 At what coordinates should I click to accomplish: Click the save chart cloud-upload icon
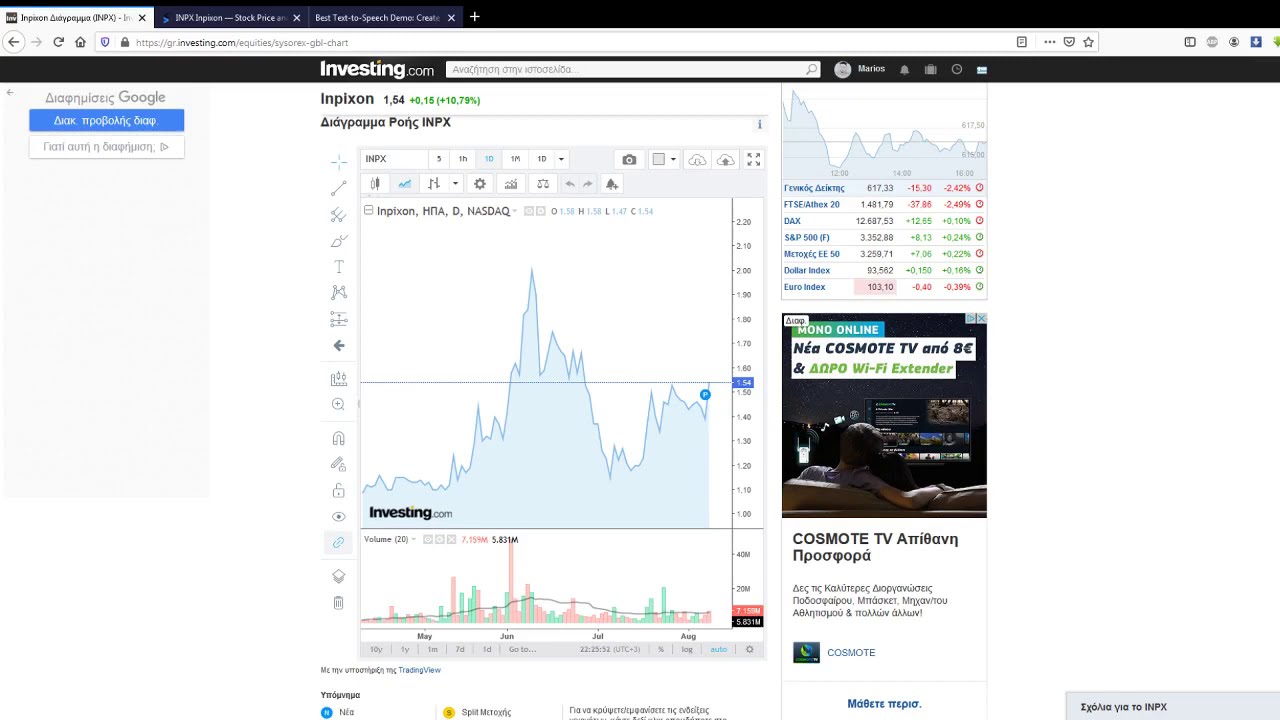coord(726,159)
